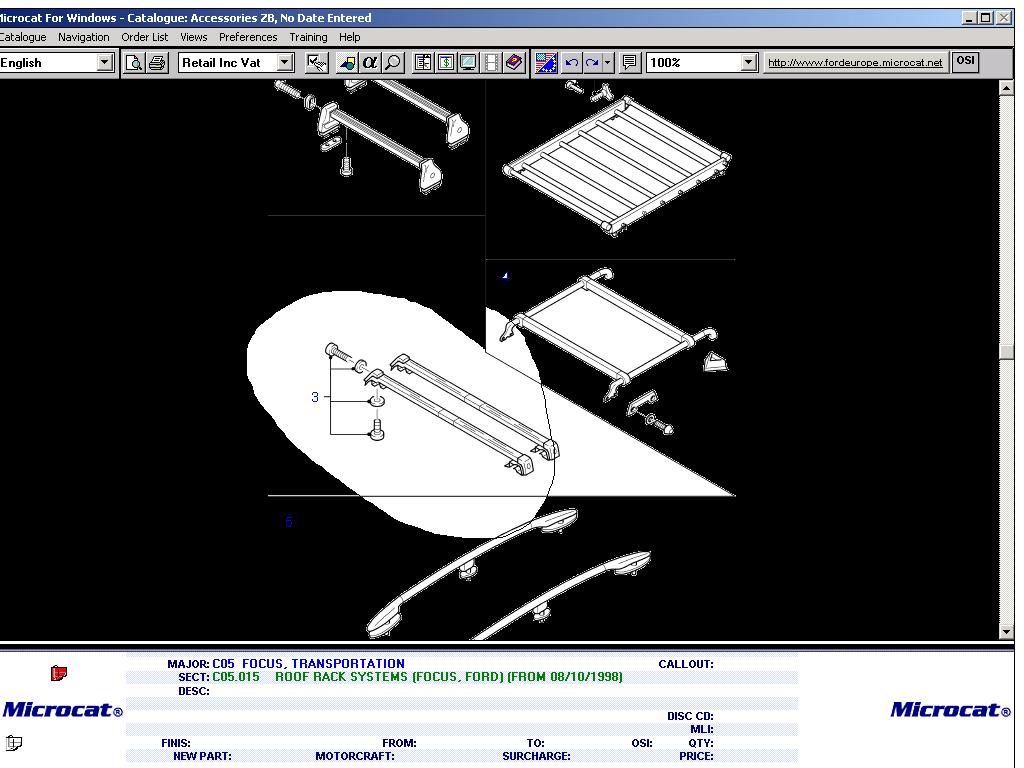The image size is (1024, 768).
Task: Click the magnifying glass search icon
Action: coord(393,63)
